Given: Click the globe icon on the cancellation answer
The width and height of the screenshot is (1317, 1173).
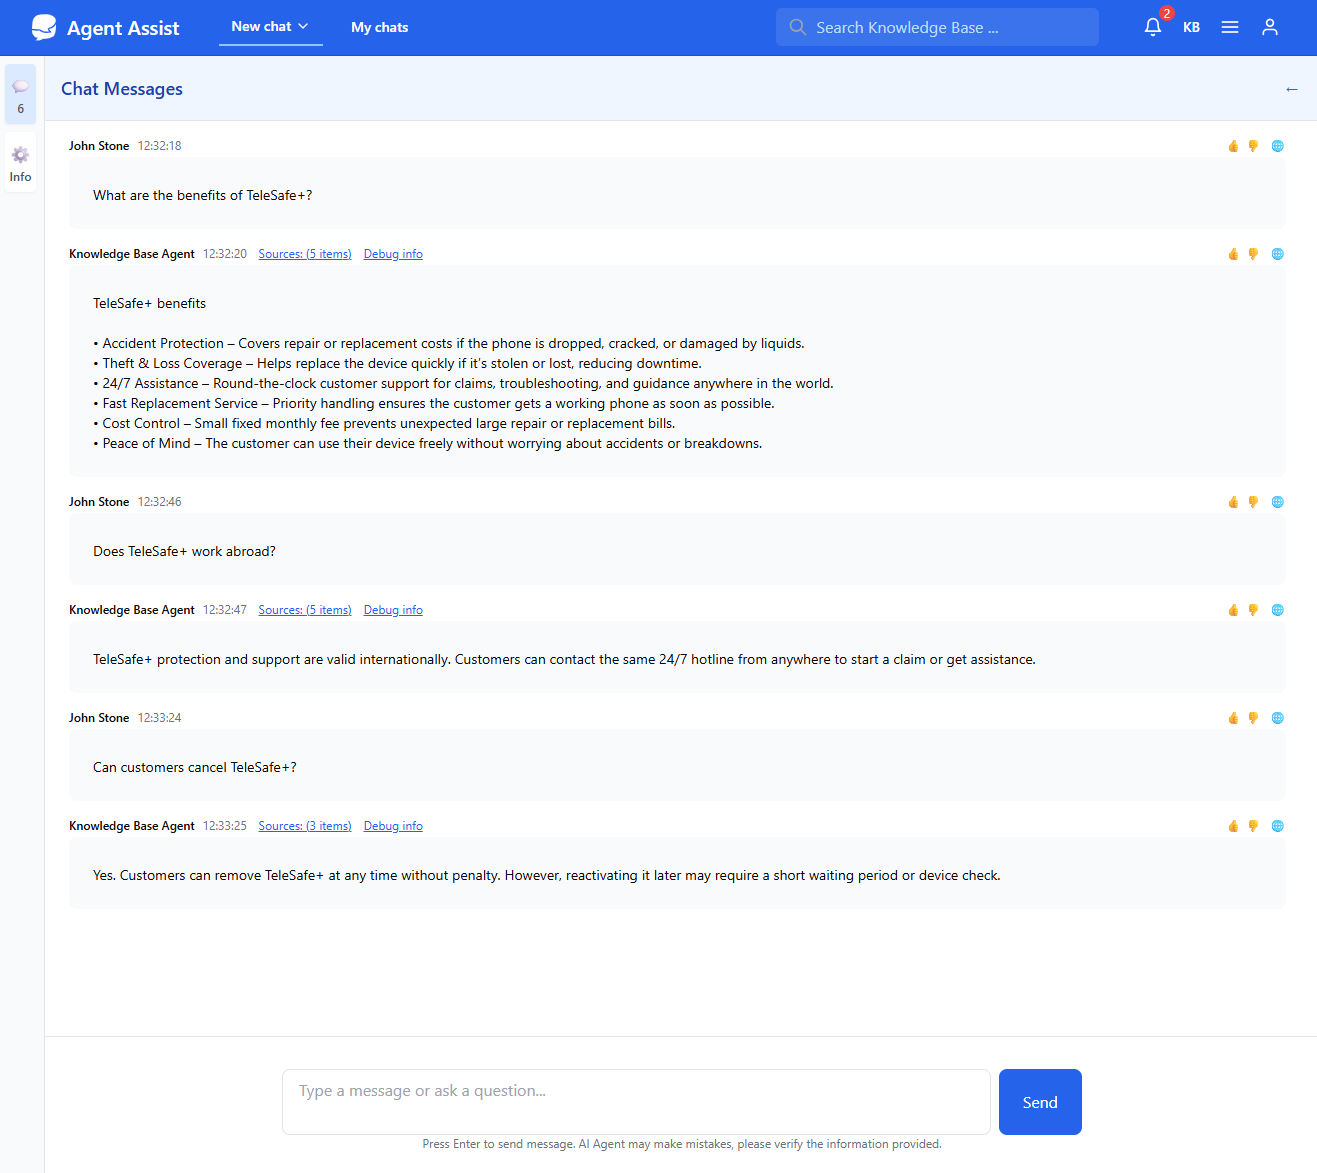Looking at the screenshot, I should [x=1277, y=826].
